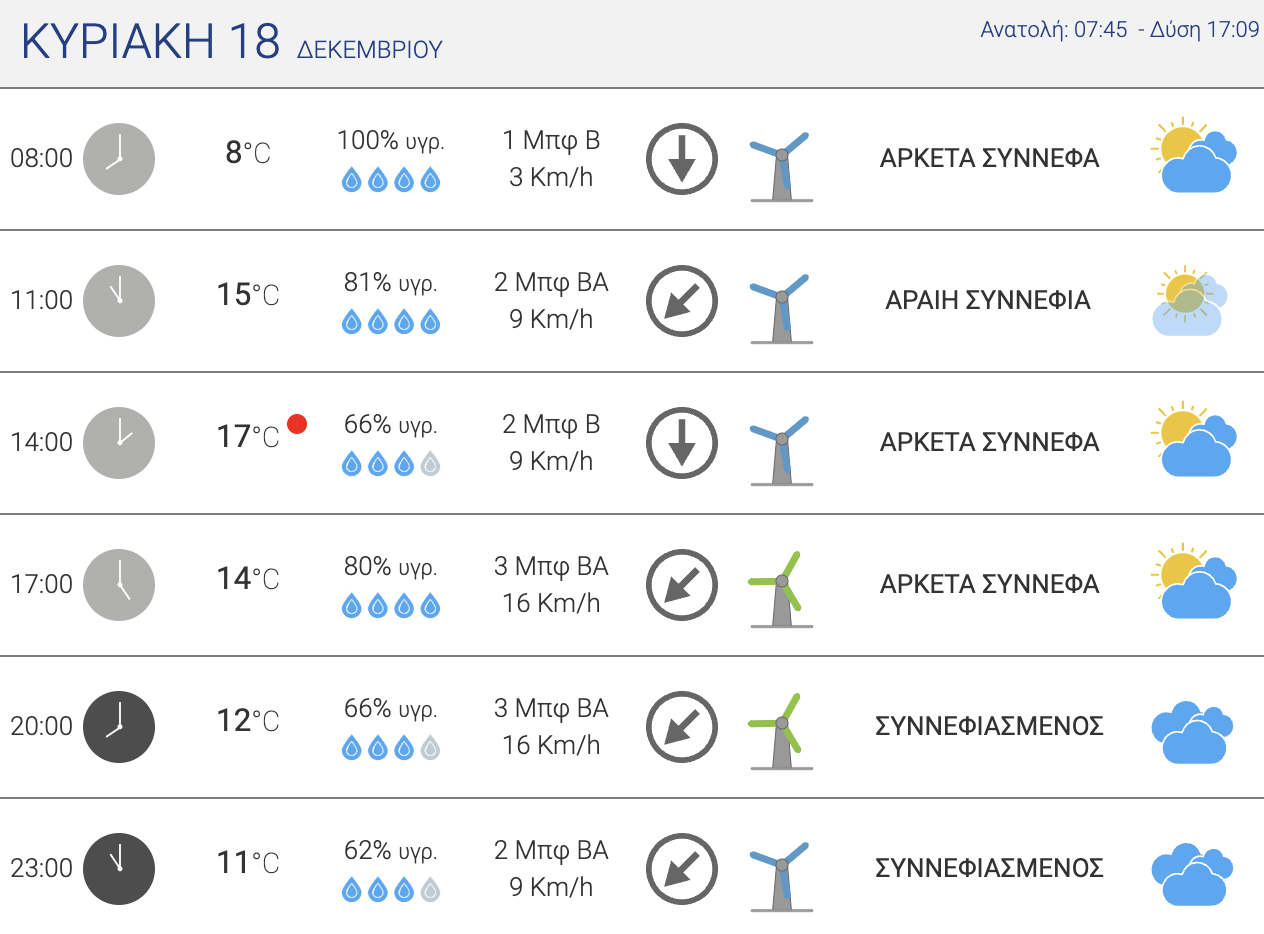
Task: Select the 23:00 time label
Action: pos(42,868)
